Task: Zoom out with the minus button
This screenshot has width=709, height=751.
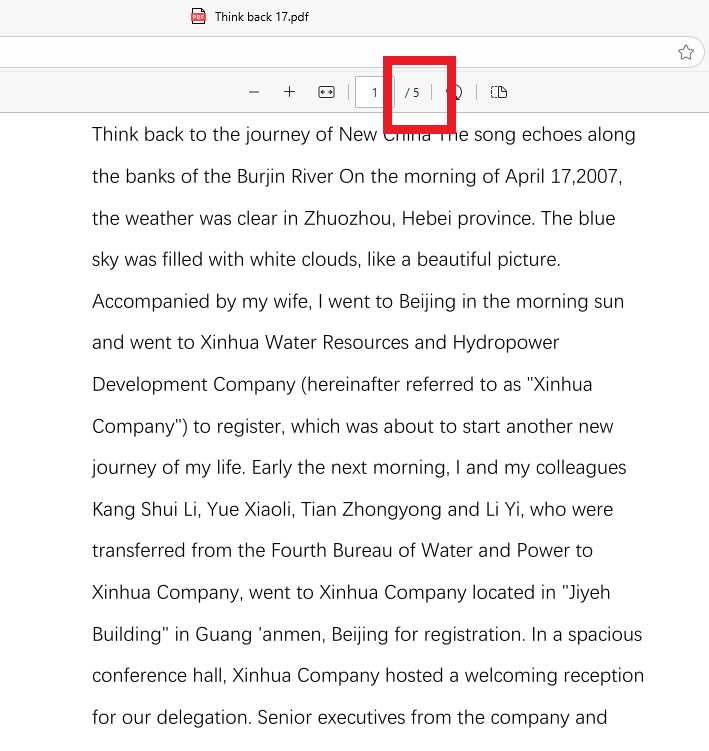Action: tap(254, 92)
